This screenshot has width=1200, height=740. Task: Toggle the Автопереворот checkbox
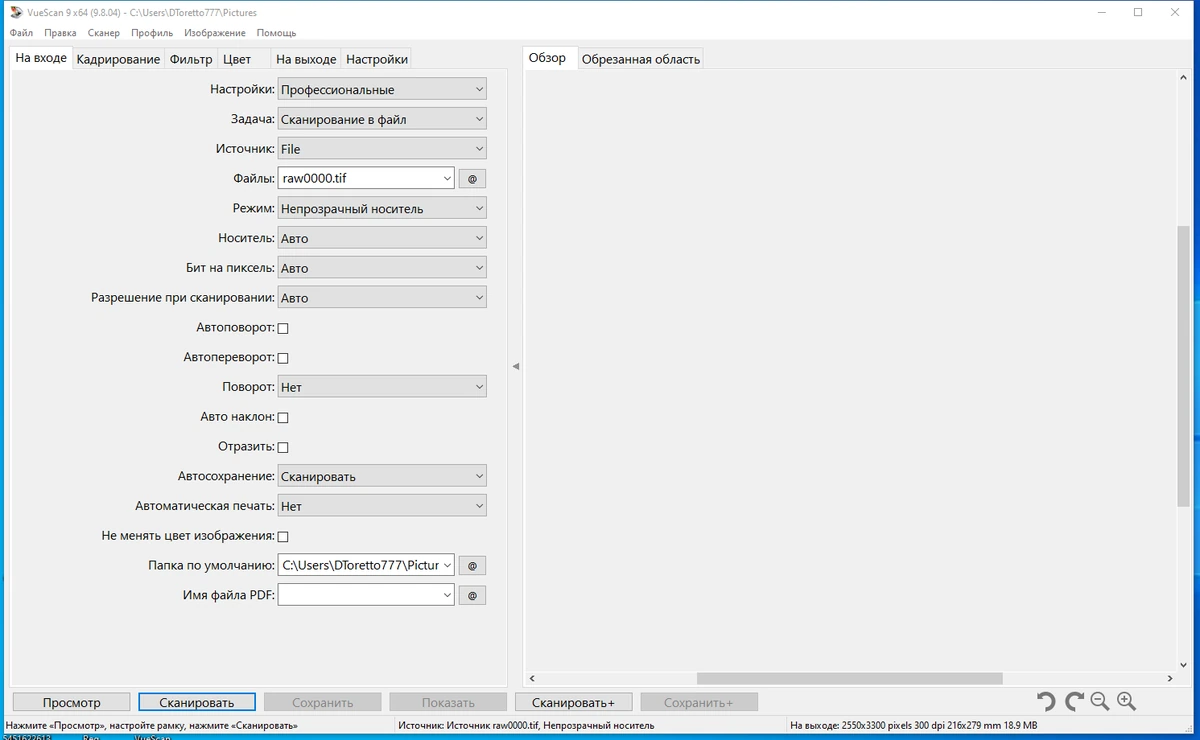click(283, 358)
